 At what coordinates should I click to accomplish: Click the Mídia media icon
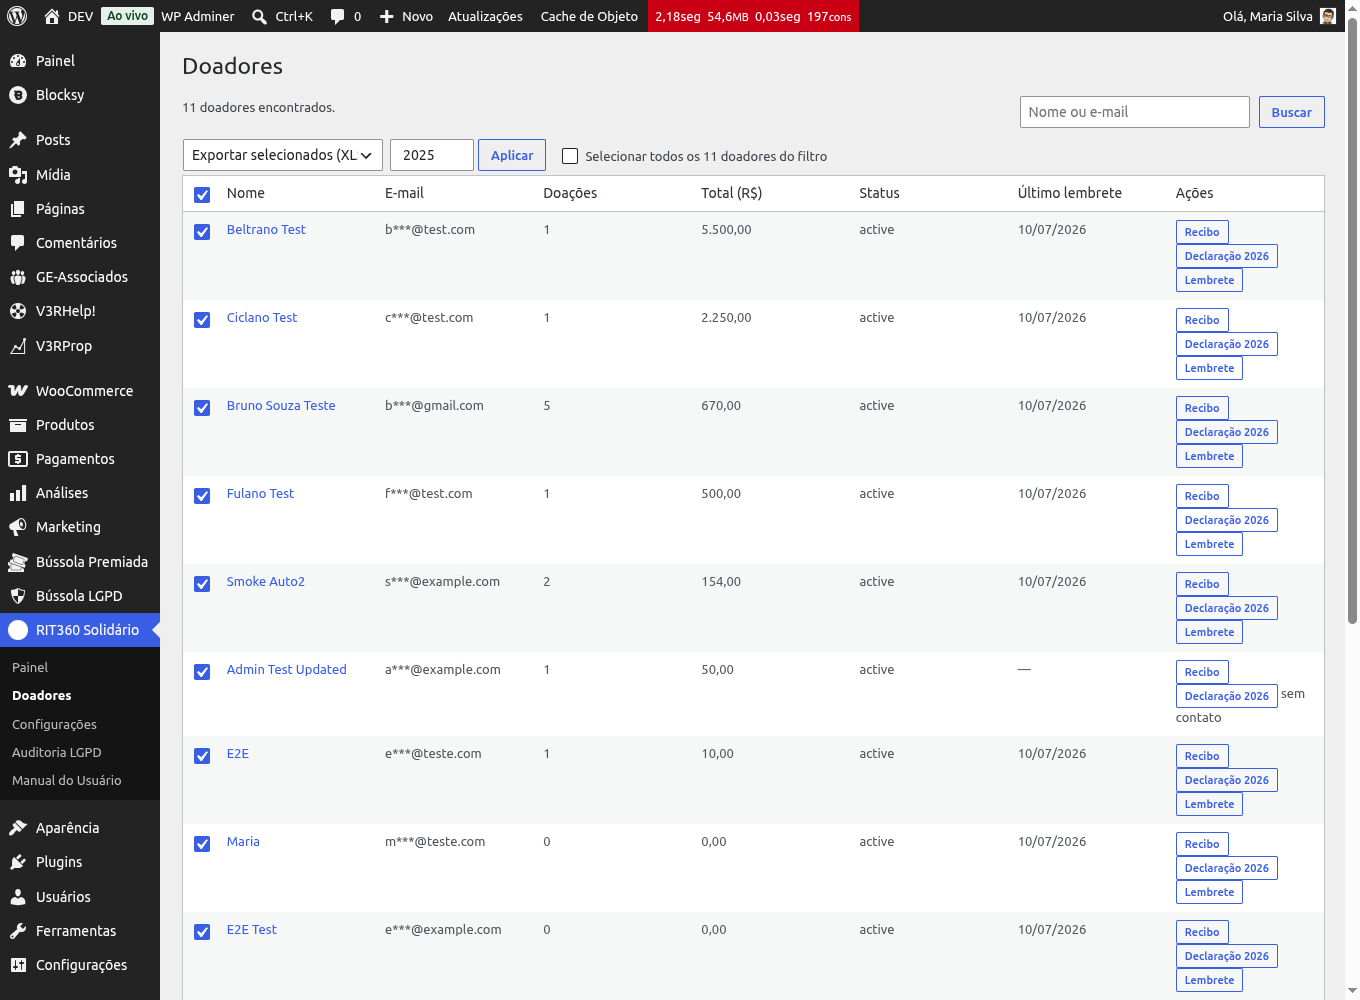(x=18, y=175)
